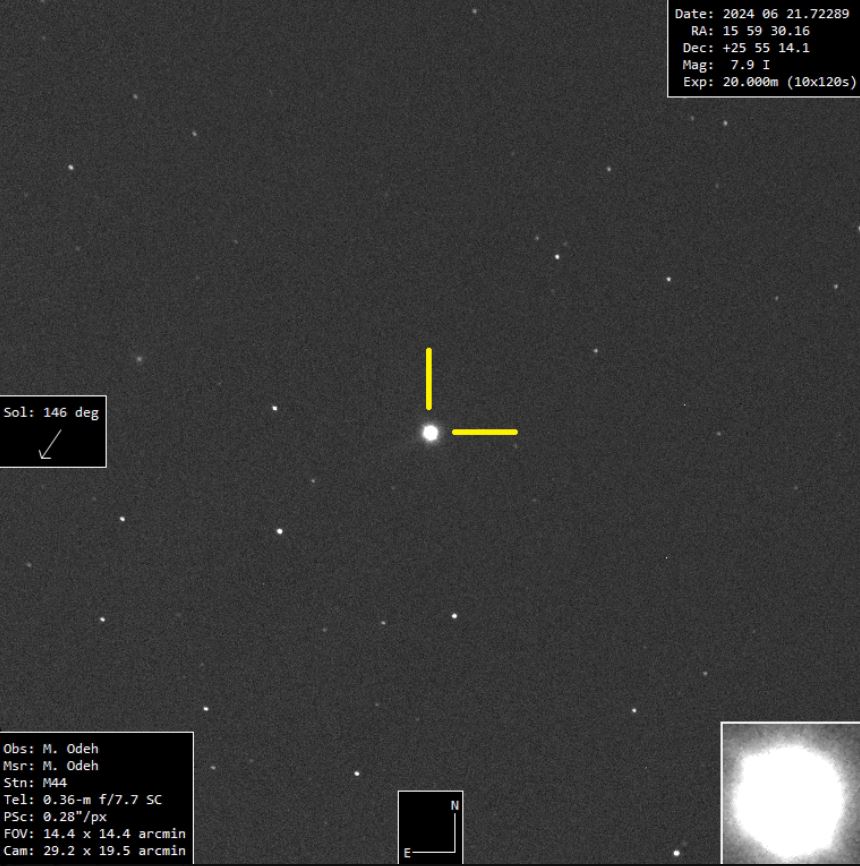Click the horizontal yellow marker line
The width and height of the screenshot is (860, 866).
point(485,432)
